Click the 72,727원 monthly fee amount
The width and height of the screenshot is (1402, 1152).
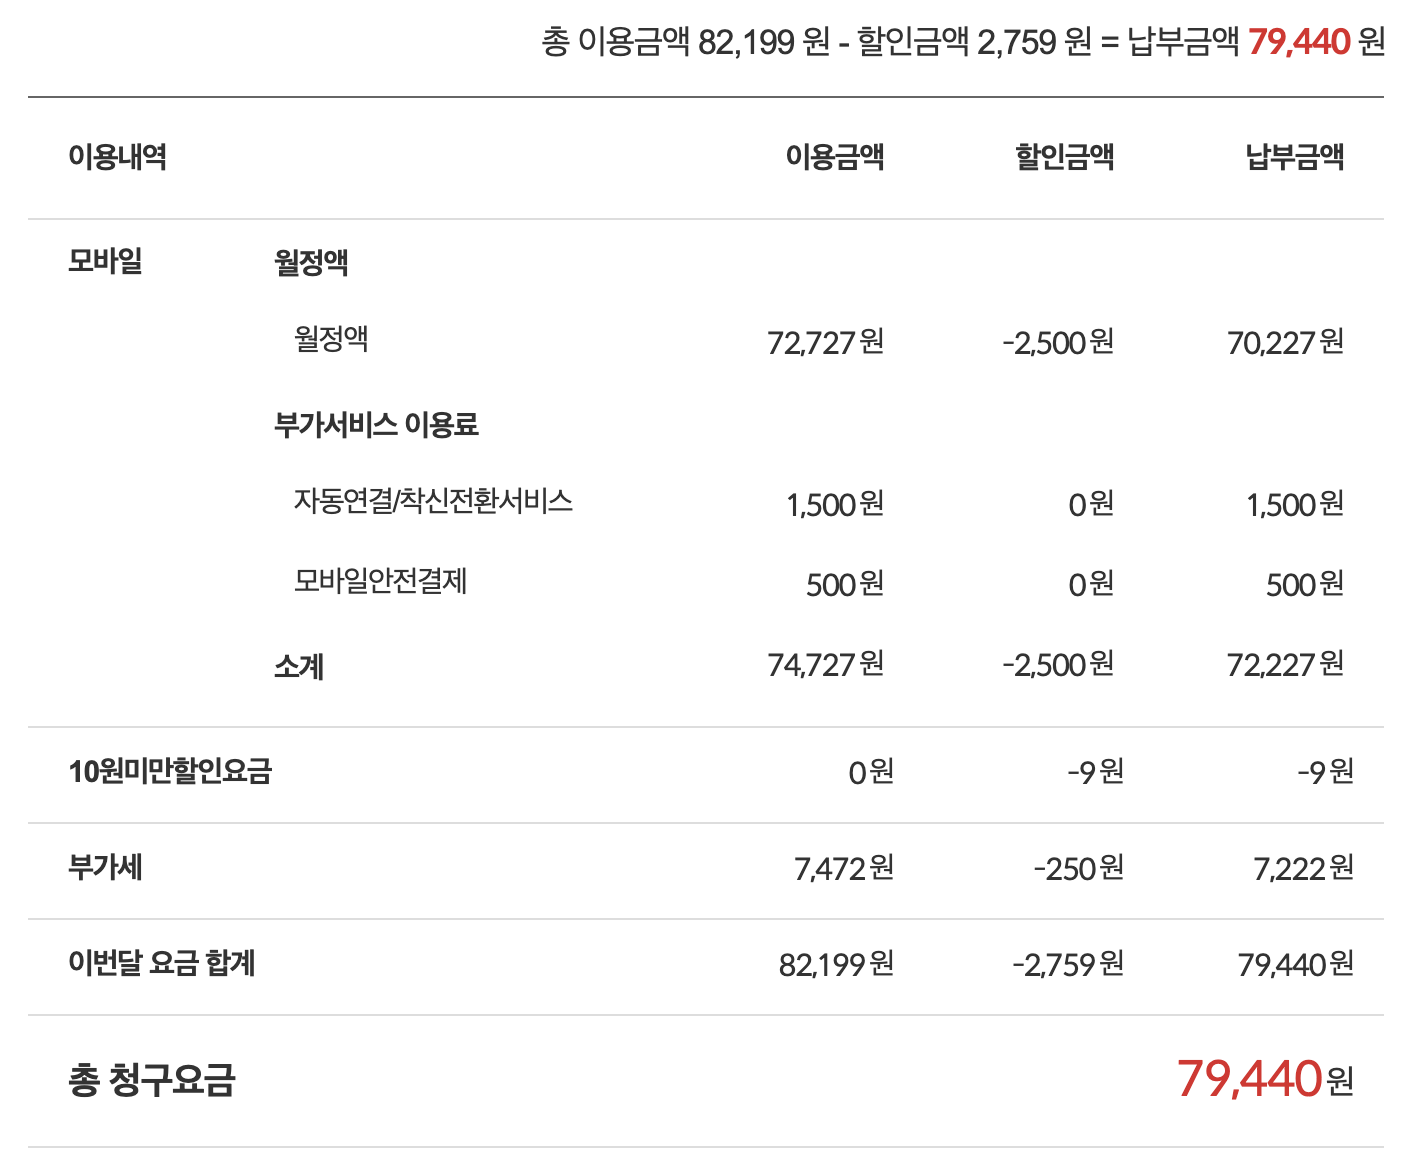point(825,343)
